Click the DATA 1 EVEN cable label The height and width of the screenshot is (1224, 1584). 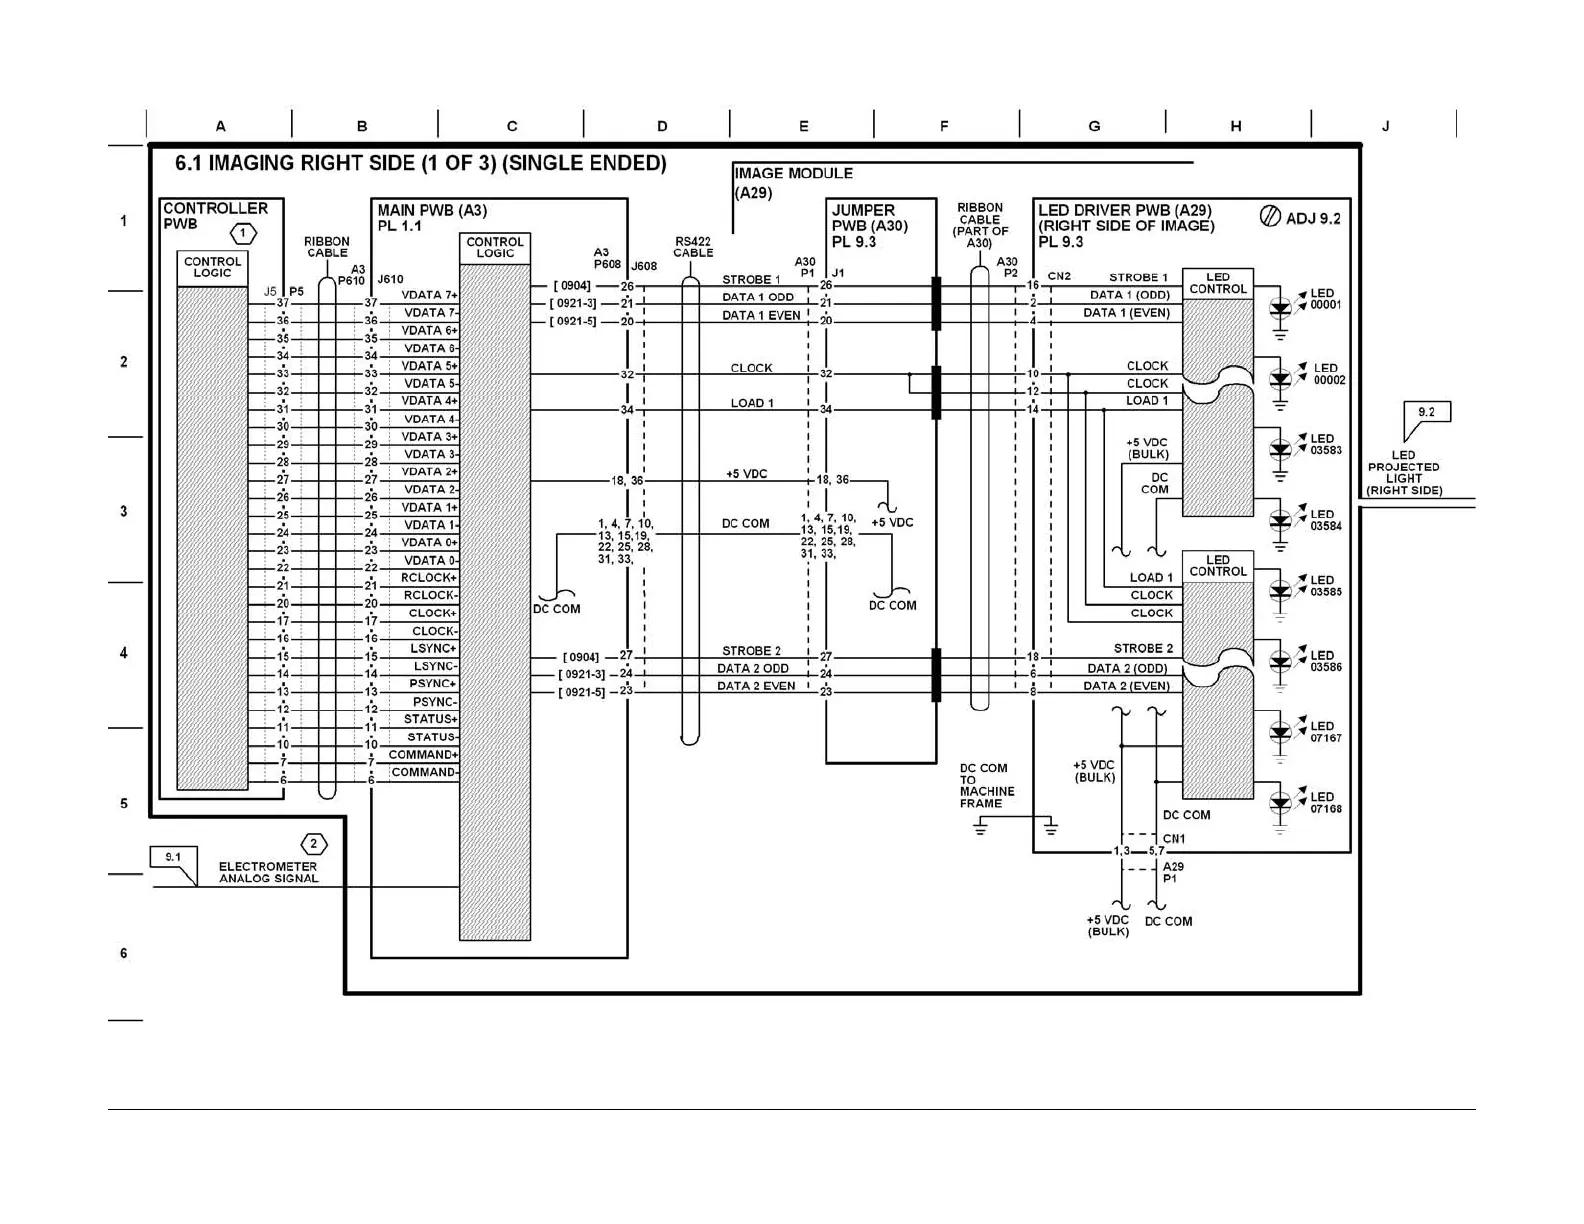[762, 315]
